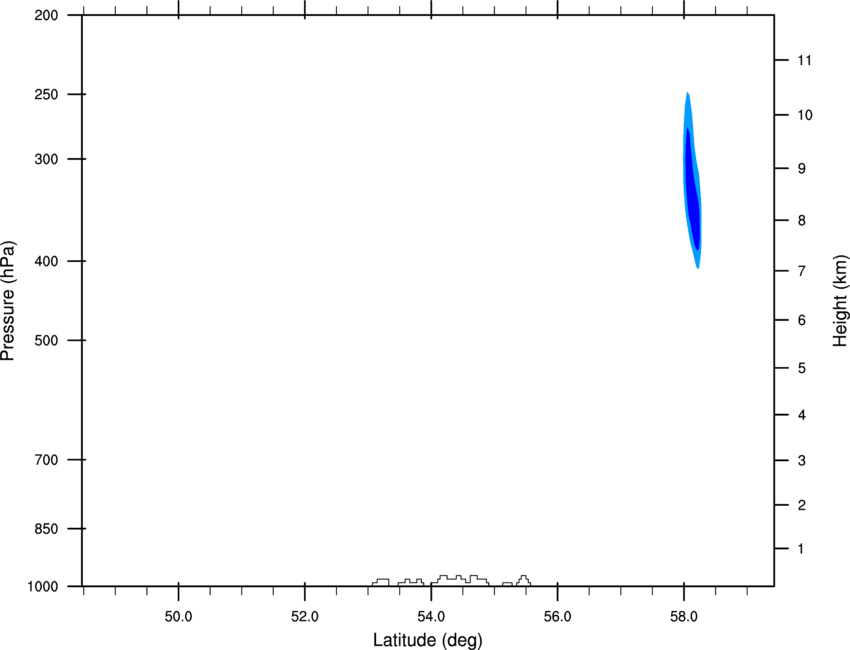Click the 52.0 latitude tick label
Image resolution: width=850 pixels, height=650 pixels.
tap(305, 616)
